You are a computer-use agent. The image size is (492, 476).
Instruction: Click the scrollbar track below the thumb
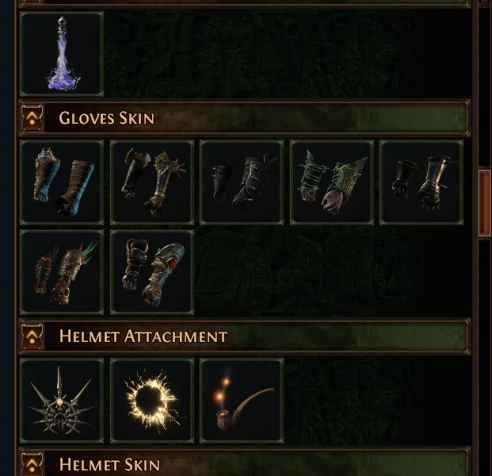pyautogui.click(x=485, y=356)
